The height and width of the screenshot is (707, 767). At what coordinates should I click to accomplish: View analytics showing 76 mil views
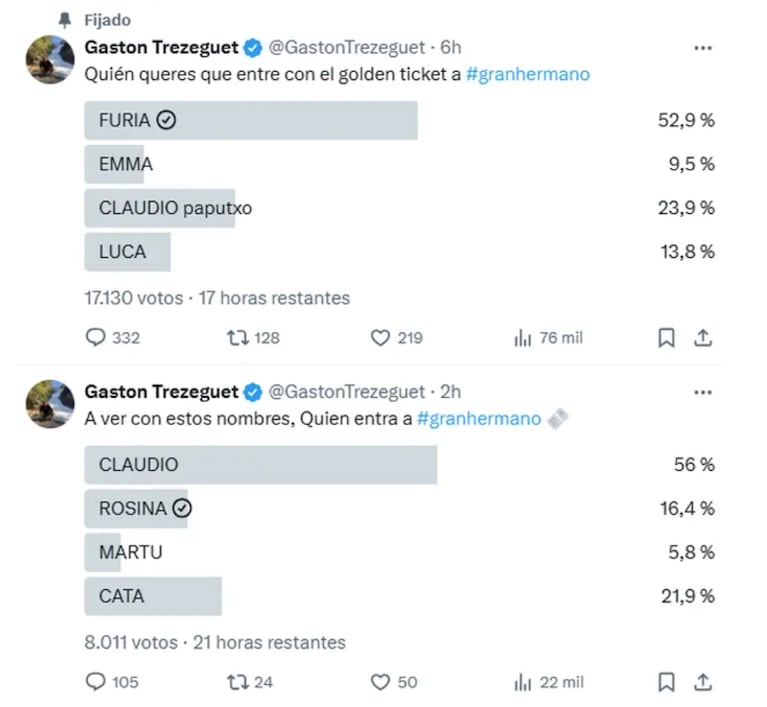pos(523,338)
